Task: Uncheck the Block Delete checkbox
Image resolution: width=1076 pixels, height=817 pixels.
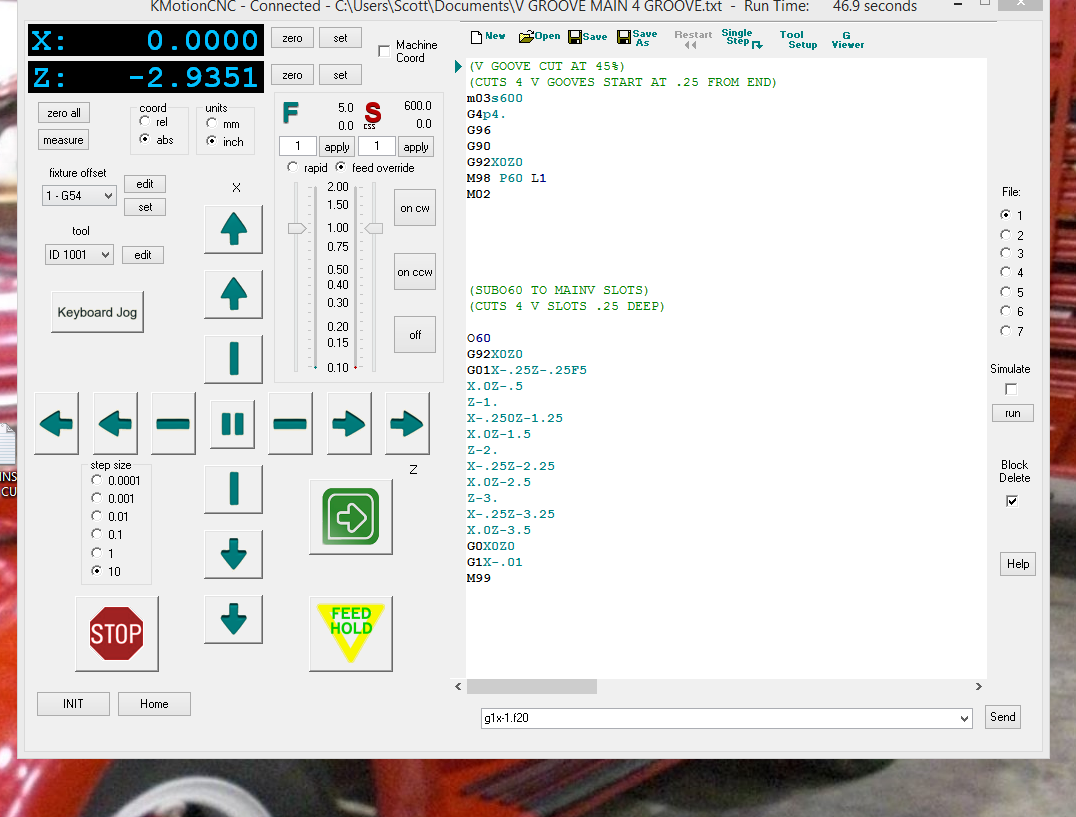Action: (1012, 501)
